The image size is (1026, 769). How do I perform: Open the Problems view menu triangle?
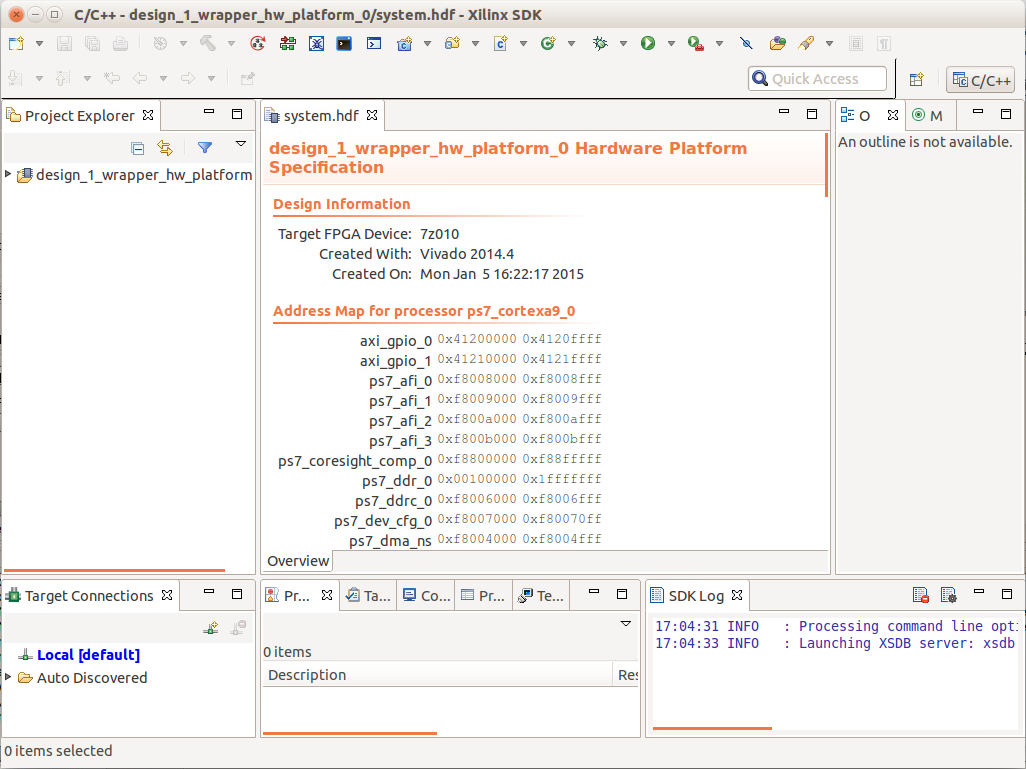(x=626, y=624)
